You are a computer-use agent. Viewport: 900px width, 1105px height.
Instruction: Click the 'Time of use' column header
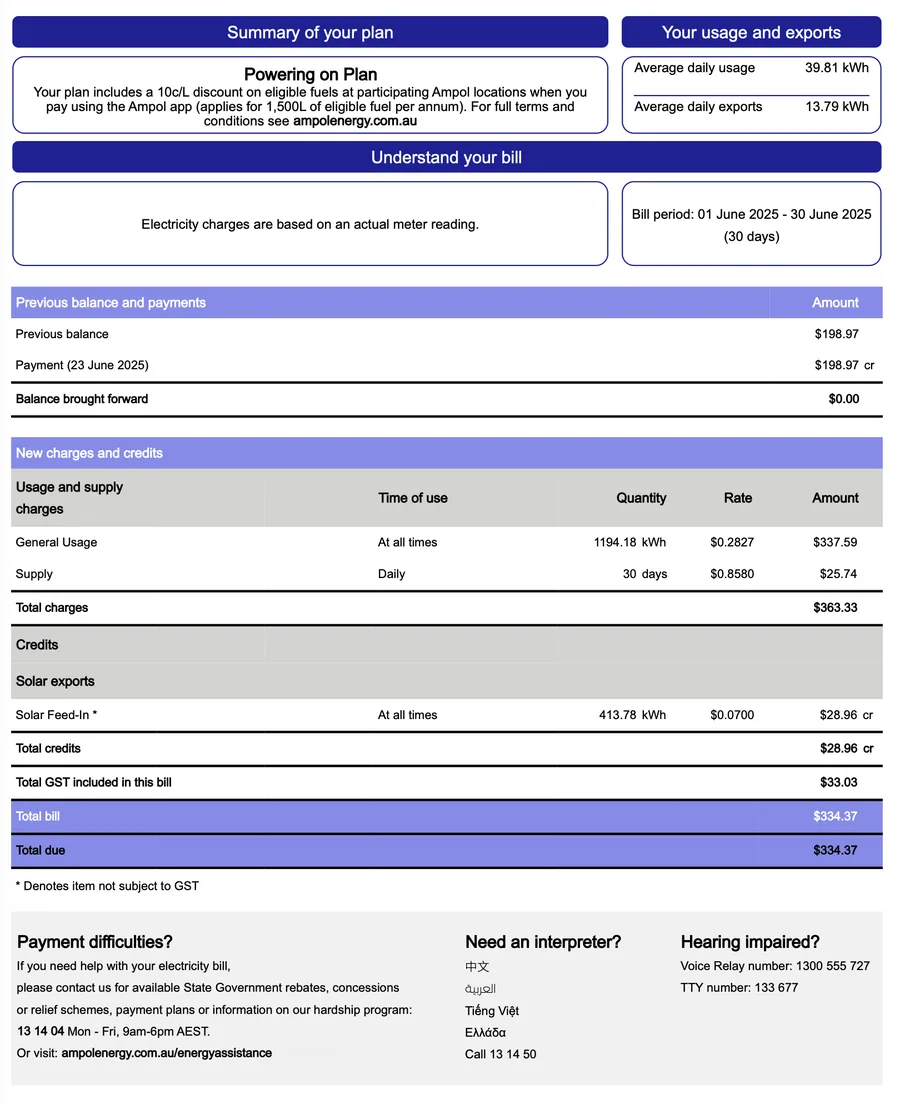coord(412,498)
